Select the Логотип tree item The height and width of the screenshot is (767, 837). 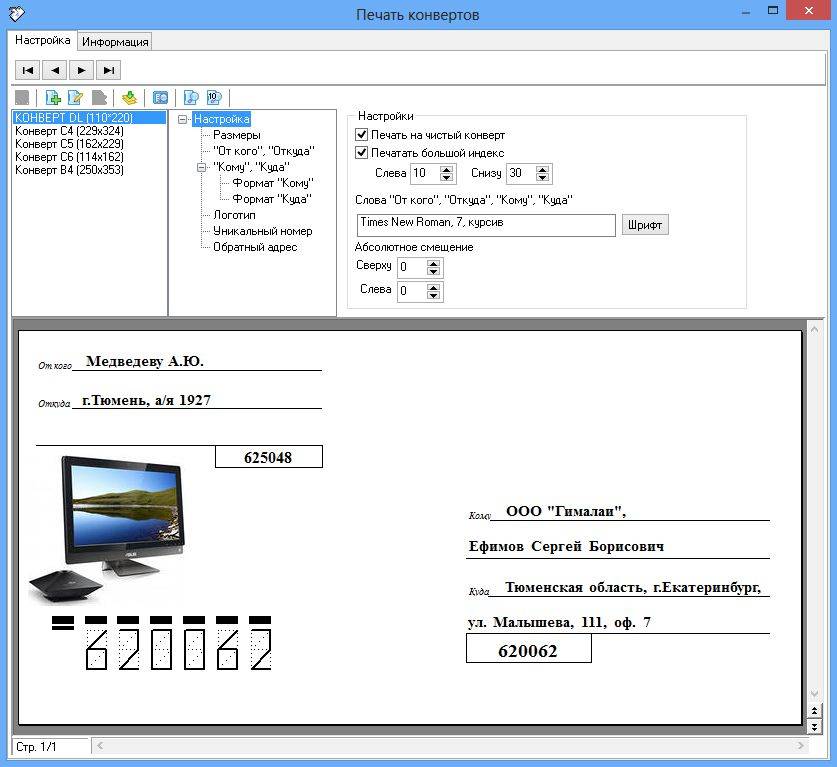234,215
